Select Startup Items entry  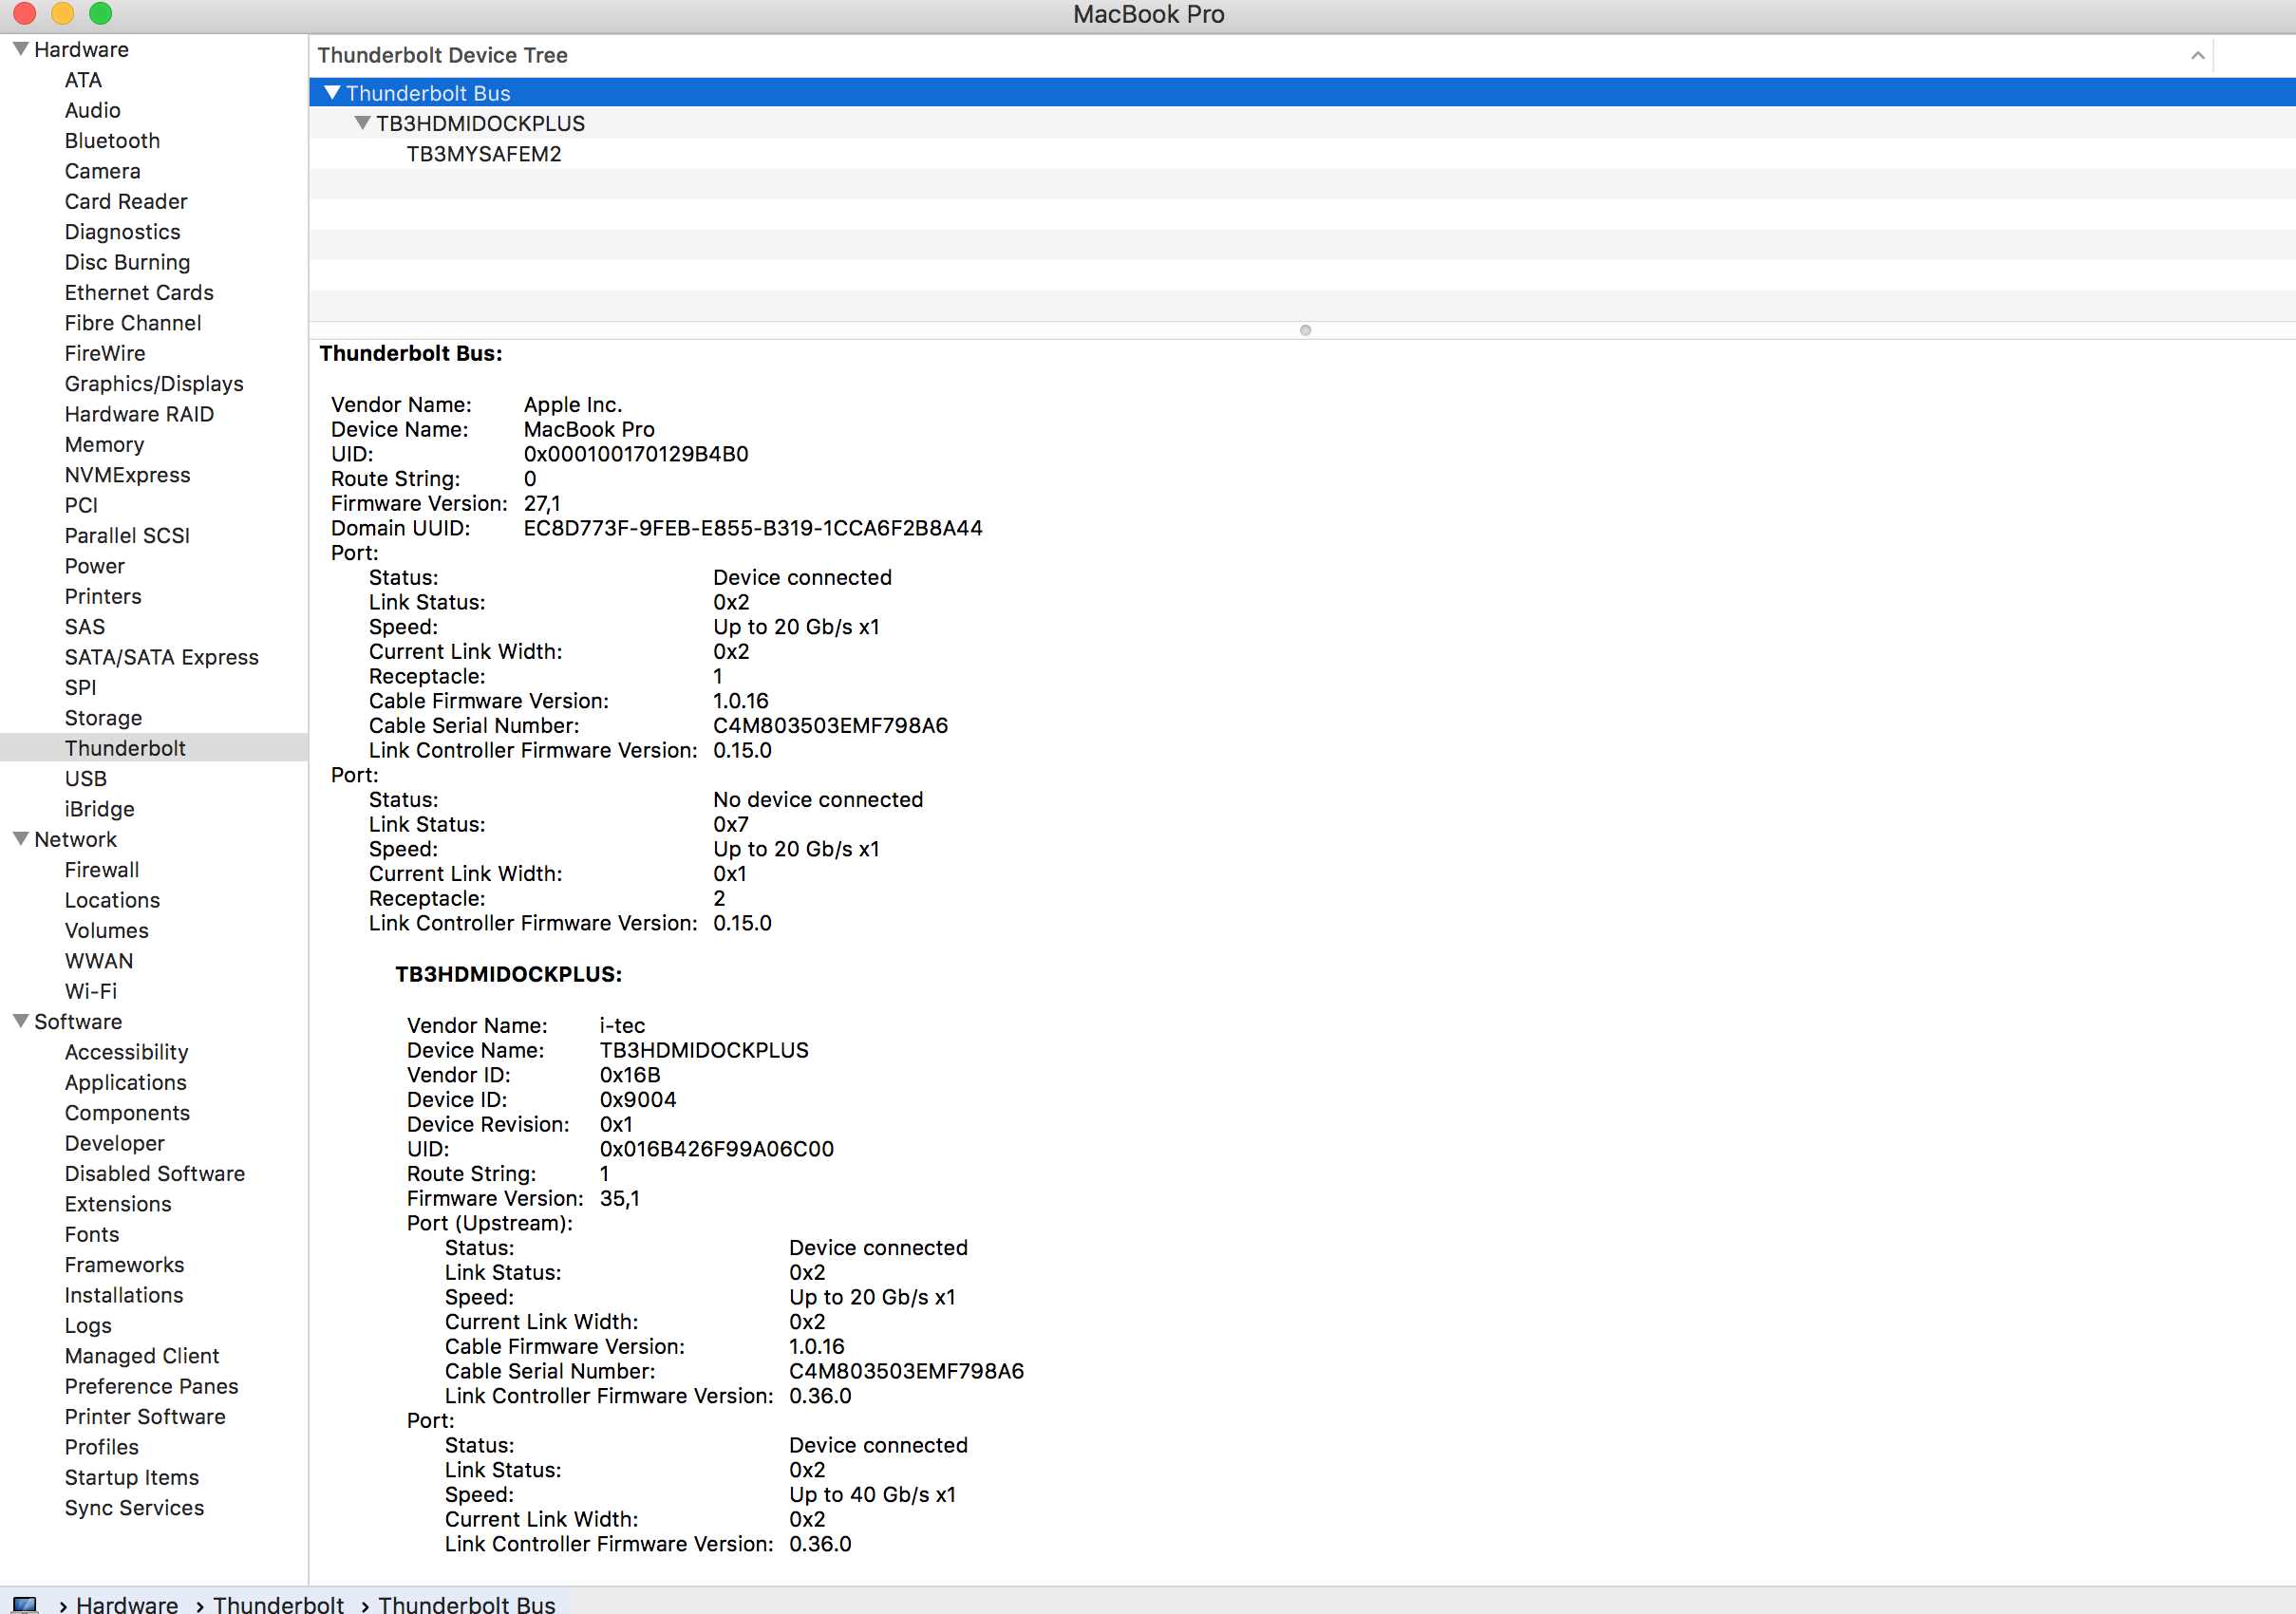tap(132, 1477)
